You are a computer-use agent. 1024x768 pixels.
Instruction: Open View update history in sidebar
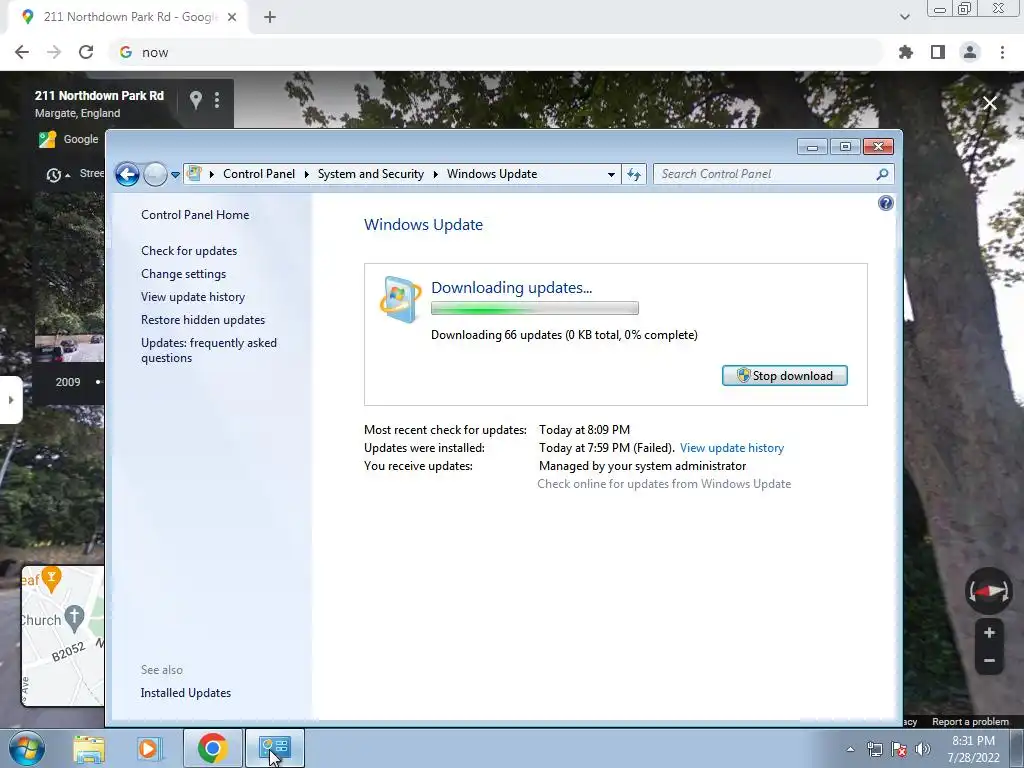(193, 296)
